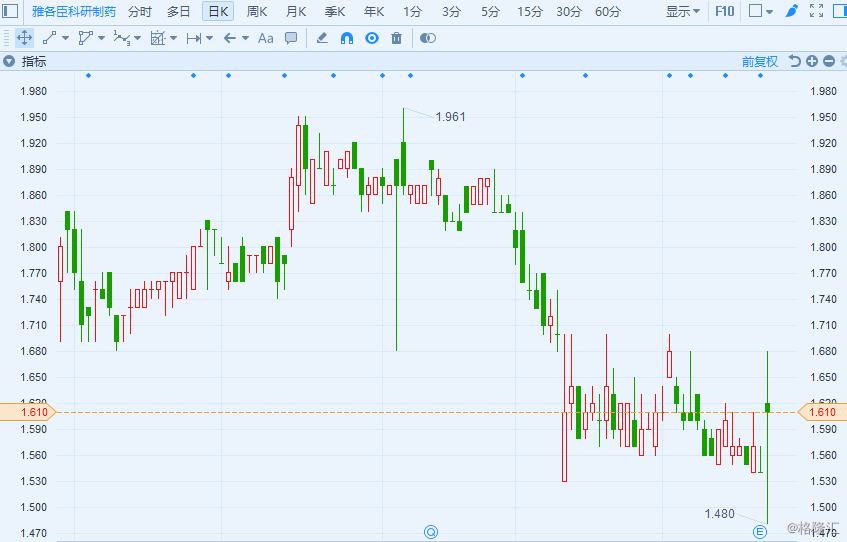847x542 pixels.
Task: Switch to 分时 intraday tab
Action: pyautogui.click(x=140, y=11)
